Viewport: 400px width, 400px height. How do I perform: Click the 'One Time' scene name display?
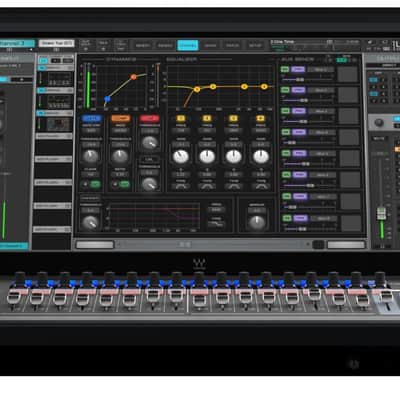(283, 42)
